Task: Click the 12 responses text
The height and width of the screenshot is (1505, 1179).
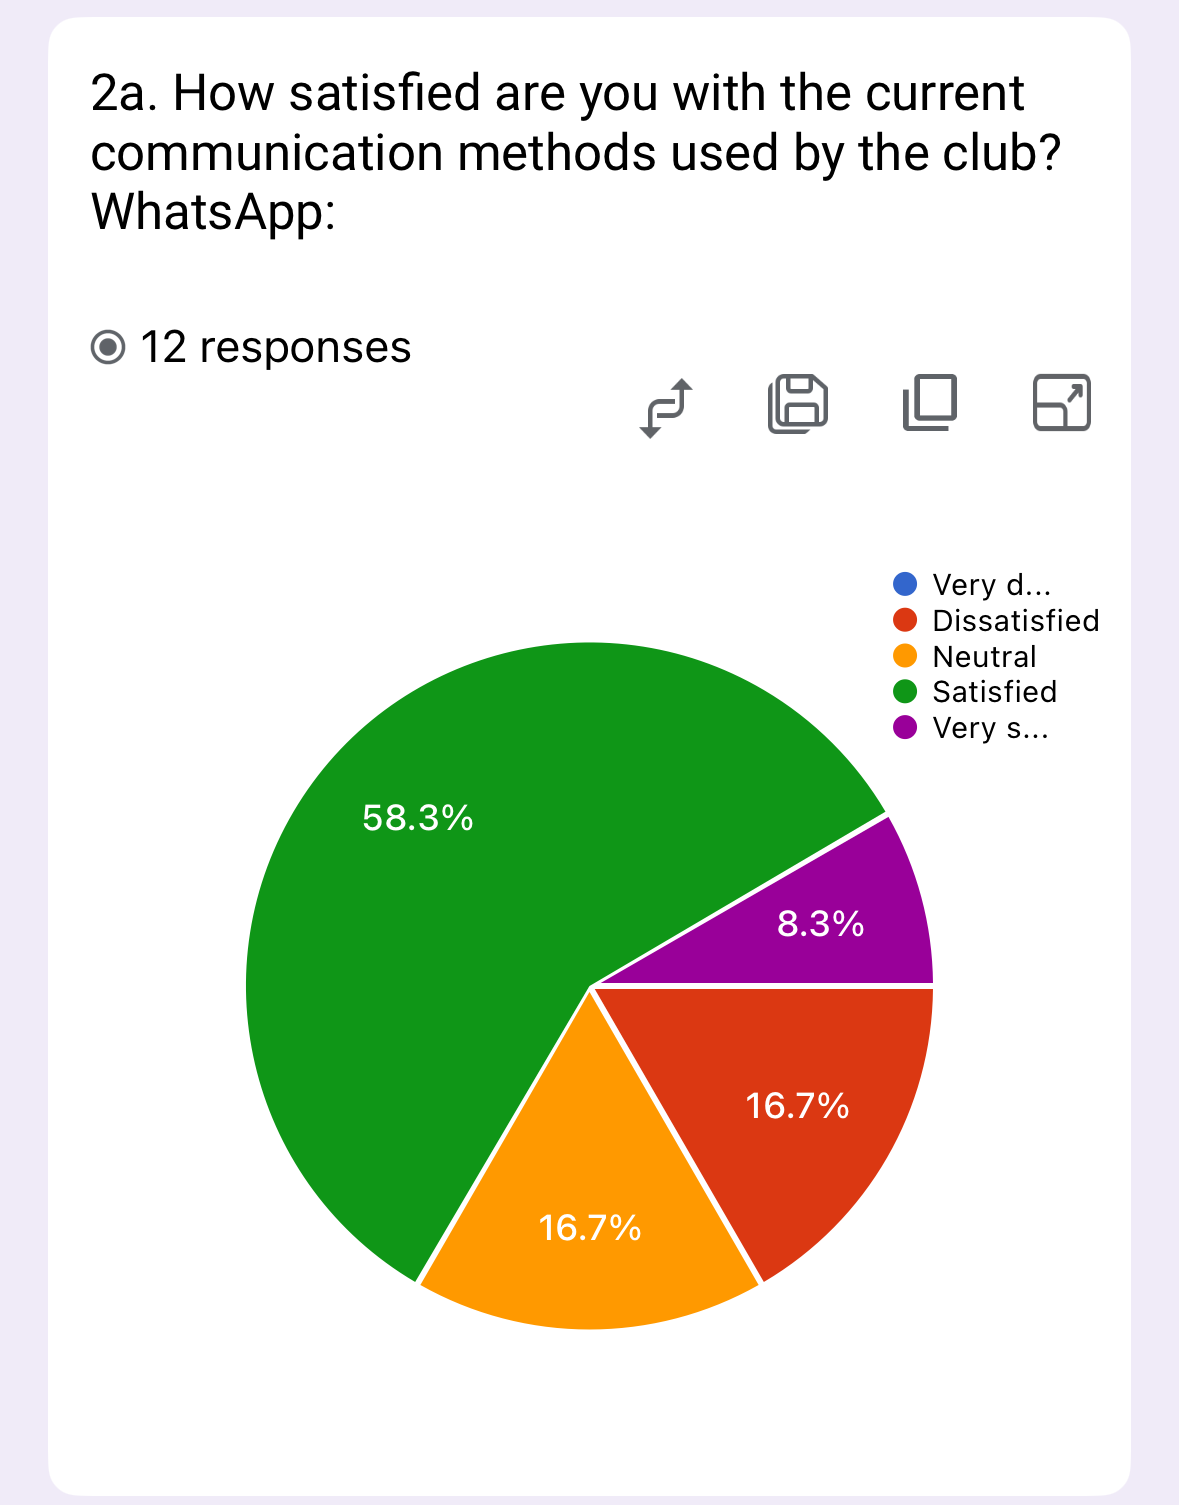Action: pos(275,348)
